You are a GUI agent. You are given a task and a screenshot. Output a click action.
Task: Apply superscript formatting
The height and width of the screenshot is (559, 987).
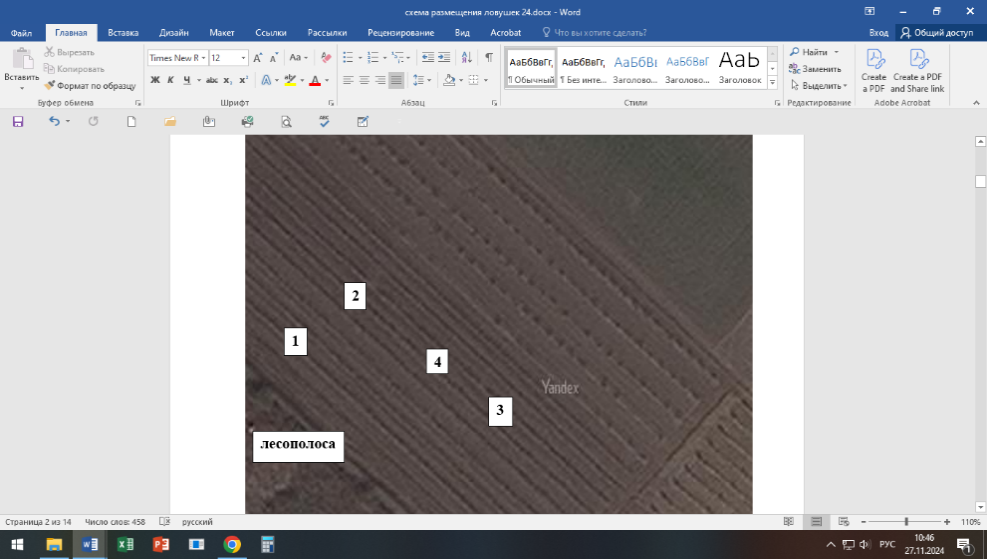[244, 80]
